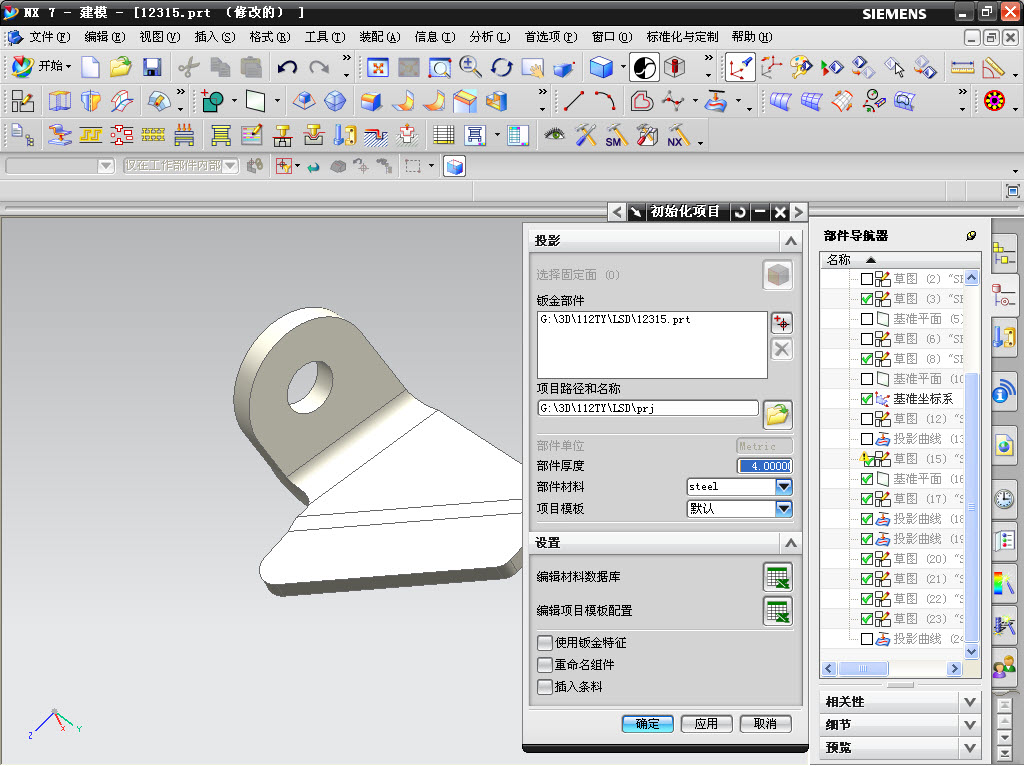
Task: Toggle checkbox for 草图 (2)
Action: point(867,279)
